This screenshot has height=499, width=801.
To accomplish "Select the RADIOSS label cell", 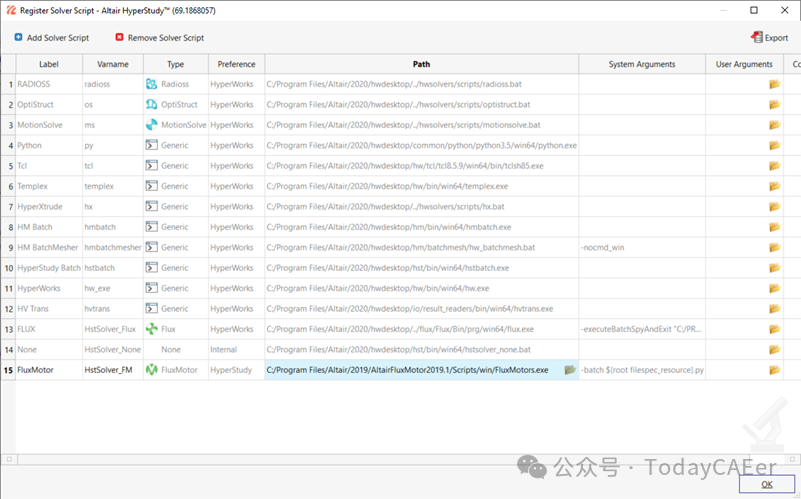I will click(x=49, y=84).
